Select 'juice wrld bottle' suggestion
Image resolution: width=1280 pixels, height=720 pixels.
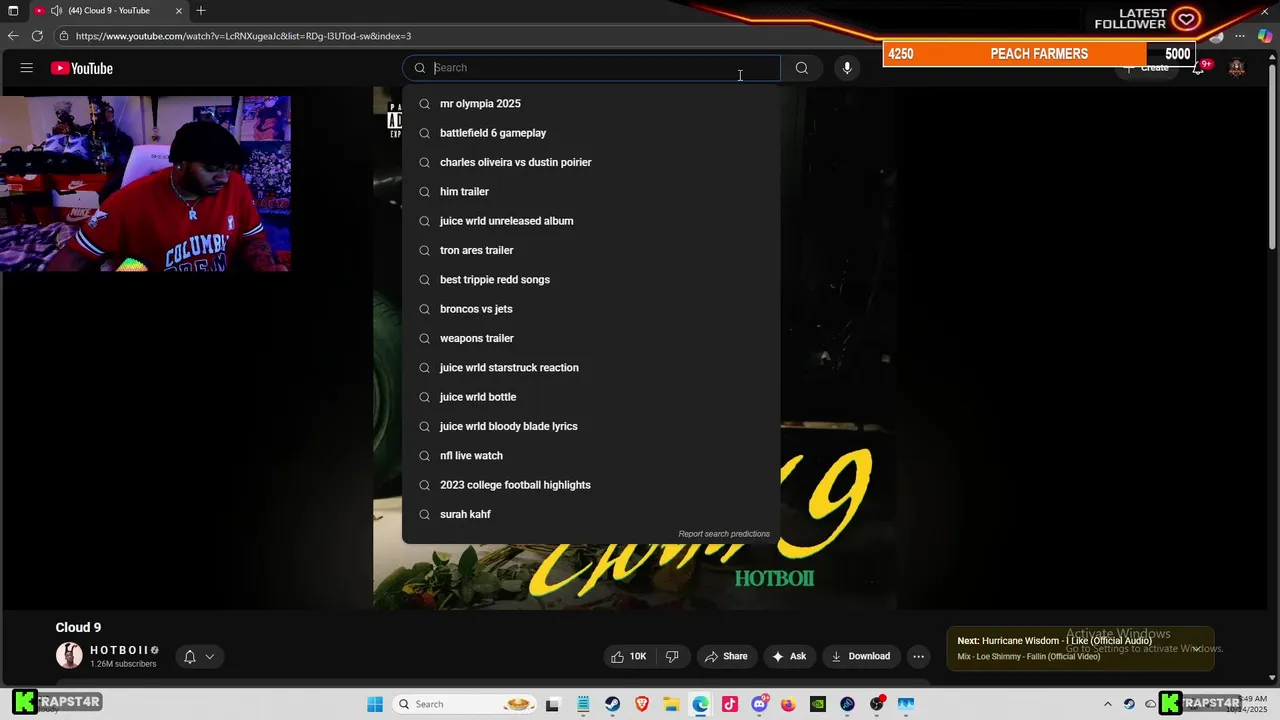point(591,397)
